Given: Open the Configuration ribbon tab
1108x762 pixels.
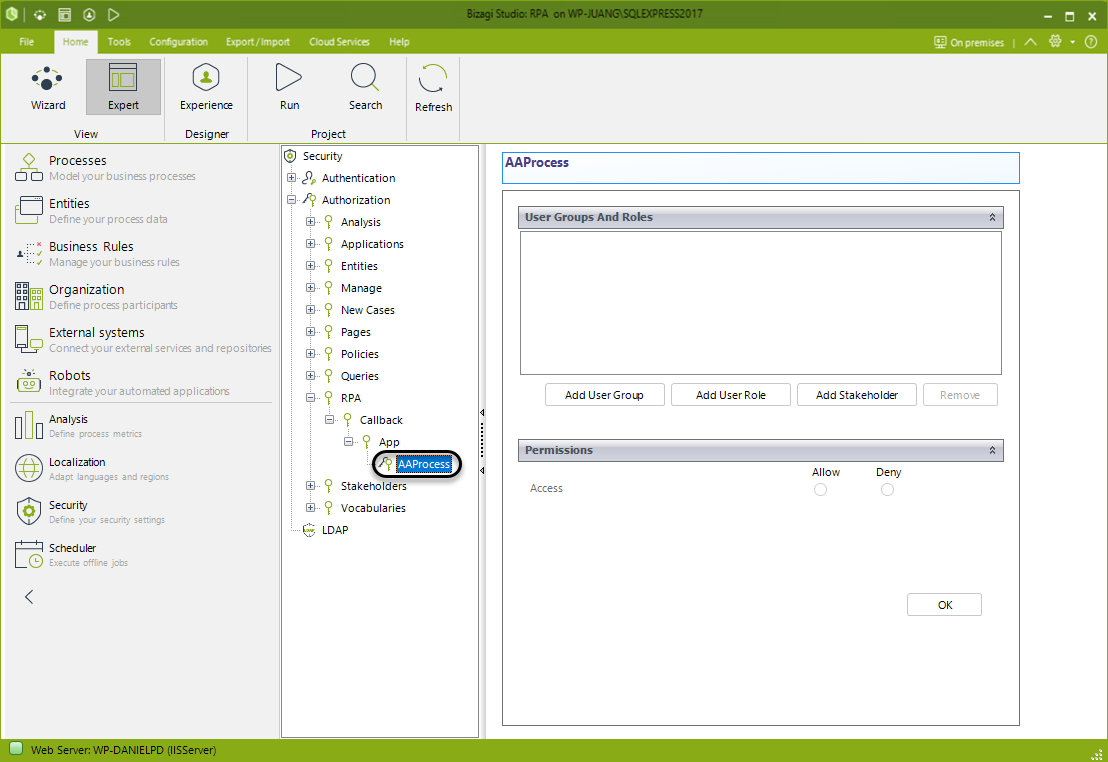Looking at the screenshot, I should 178,42.
